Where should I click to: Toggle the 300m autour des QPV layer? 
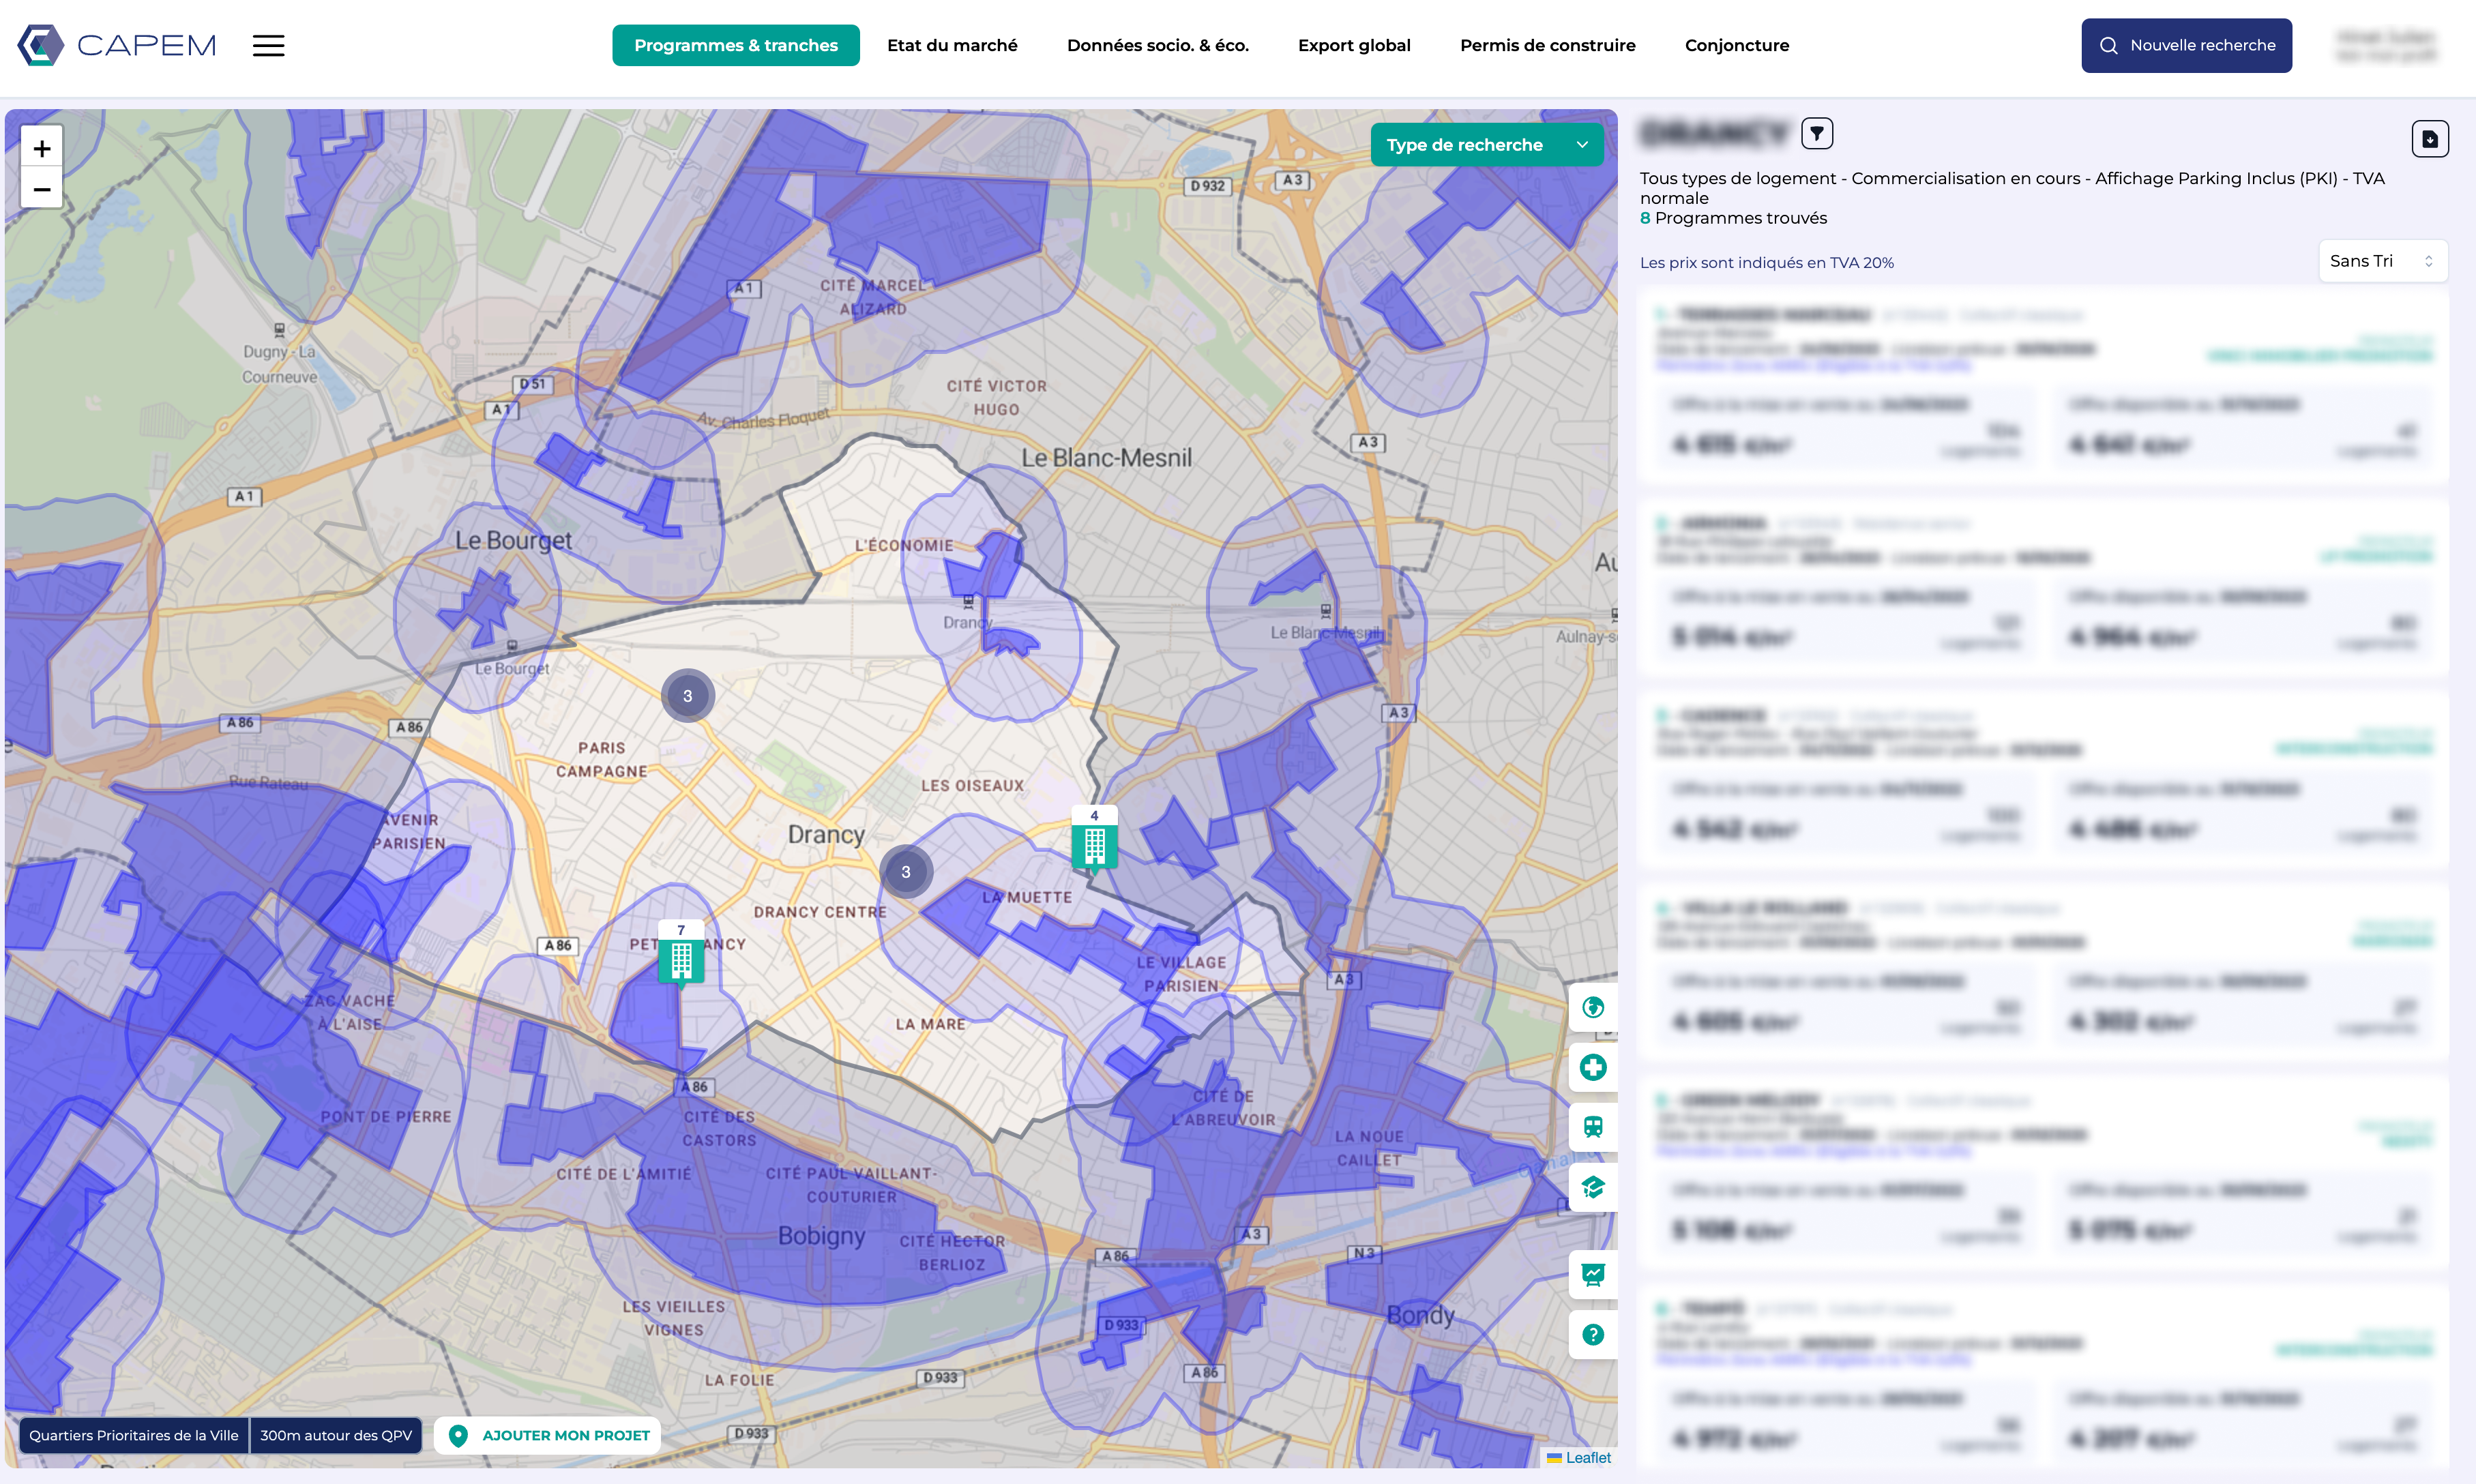[x=336, y=1435]
